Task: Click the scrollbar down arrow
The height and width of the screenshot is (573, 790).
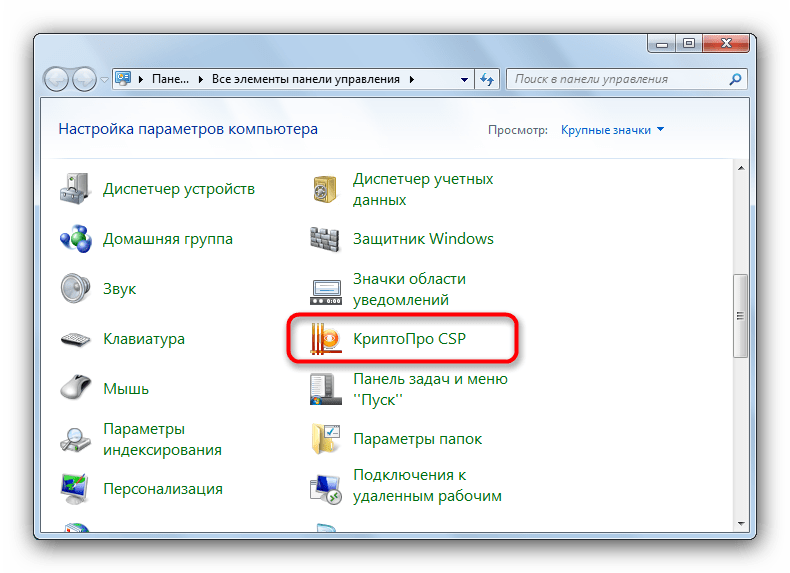Action: pyautogui.click(x=741, y=524)
